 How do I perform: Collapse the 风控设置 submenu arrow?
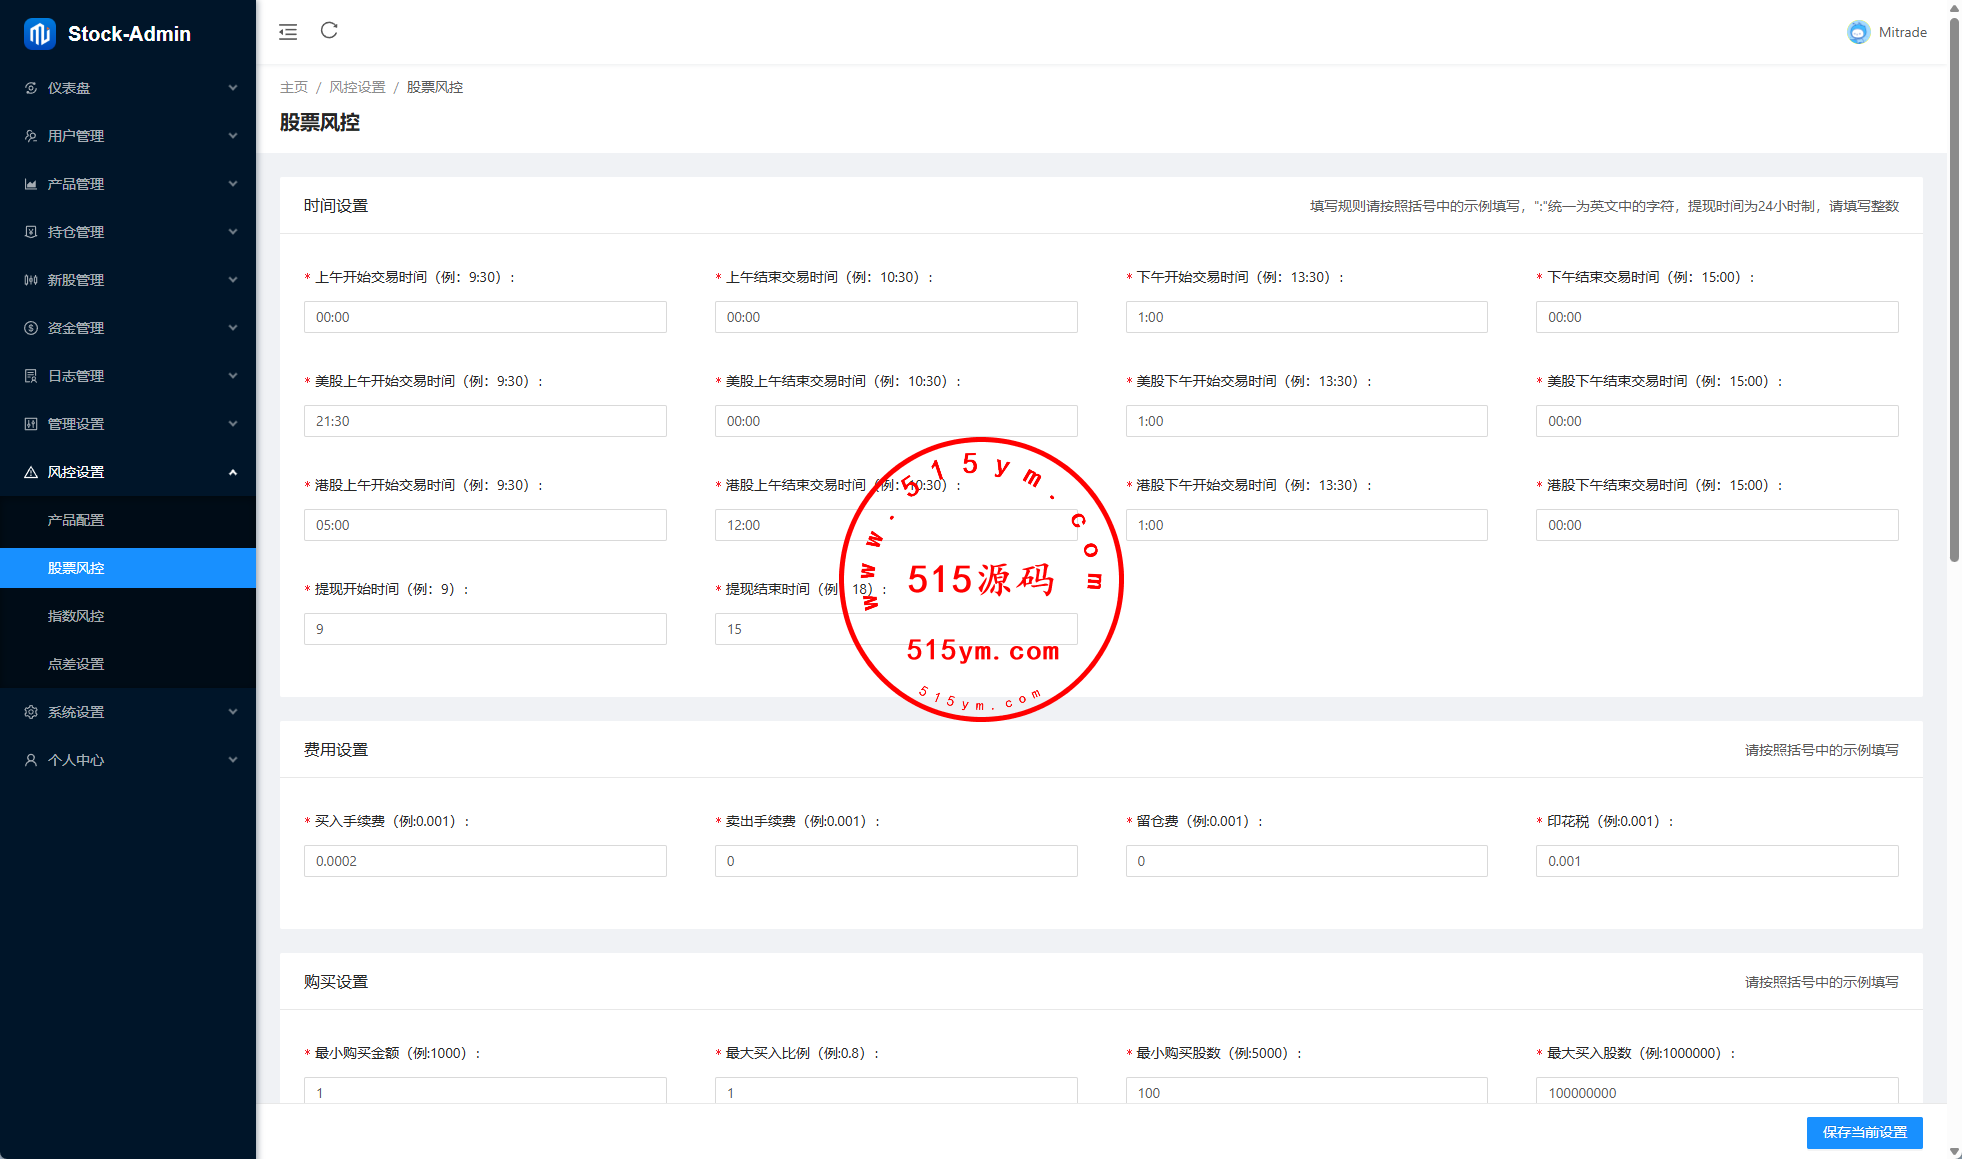(x=233, y=472)
